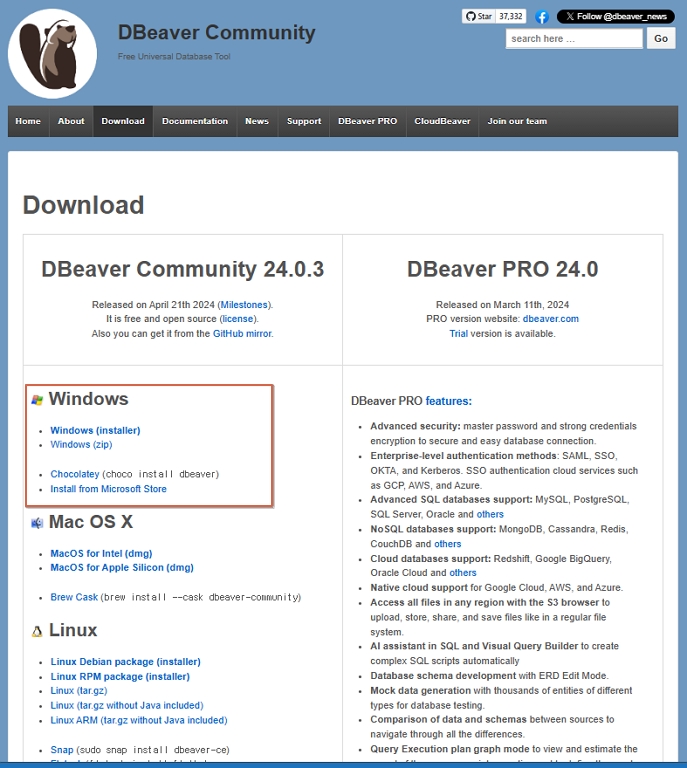Image resolution: width=687 pixels, height=768 pixels.
Task: Click the Windows logo icon
Action: pos(37,400)
